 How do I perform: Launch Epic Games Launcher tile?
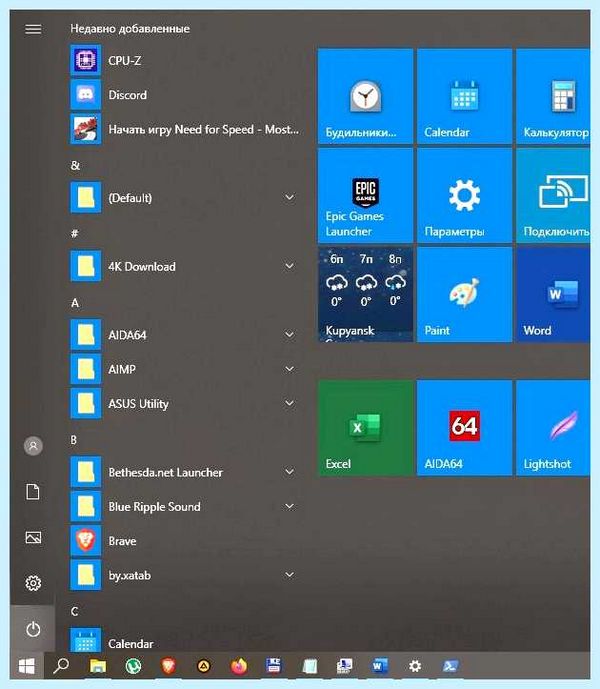point(365,195)
